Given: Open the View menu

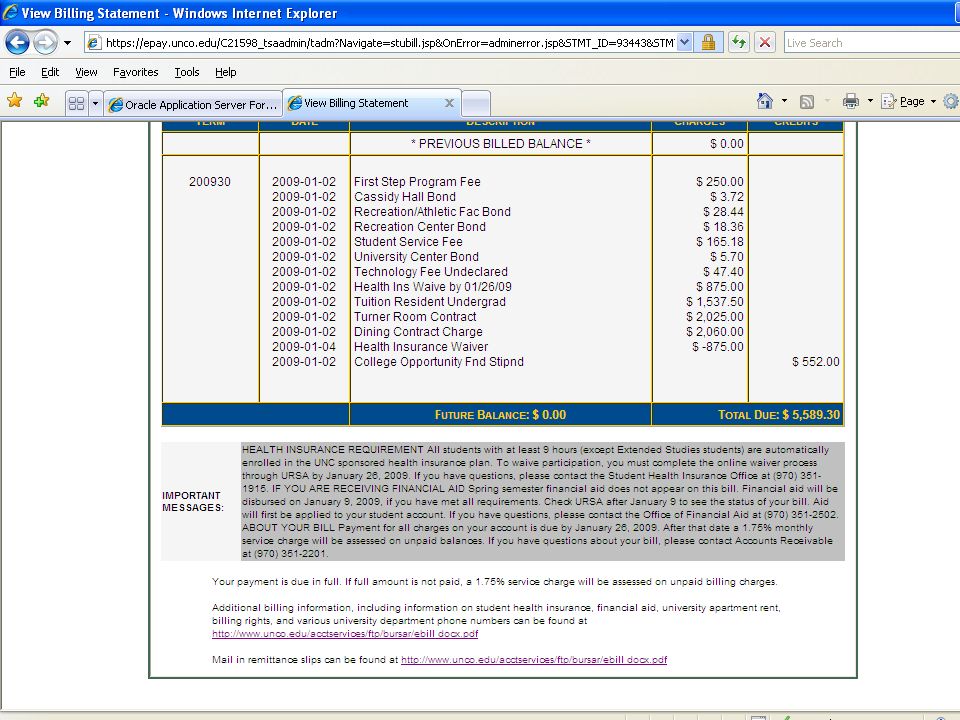Looking at the screenshot, I should point(86,72).
